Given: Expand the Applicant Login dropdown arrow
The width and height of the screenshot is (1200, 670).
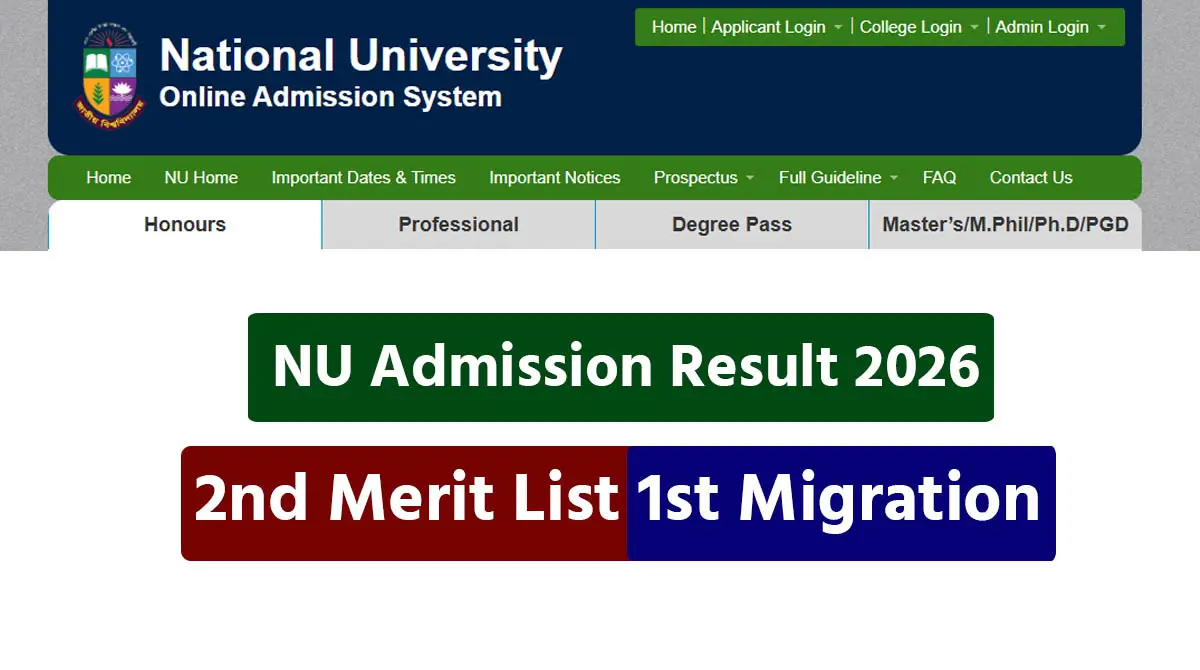Looking at the screenshot, I should click(x=838, y=28).
